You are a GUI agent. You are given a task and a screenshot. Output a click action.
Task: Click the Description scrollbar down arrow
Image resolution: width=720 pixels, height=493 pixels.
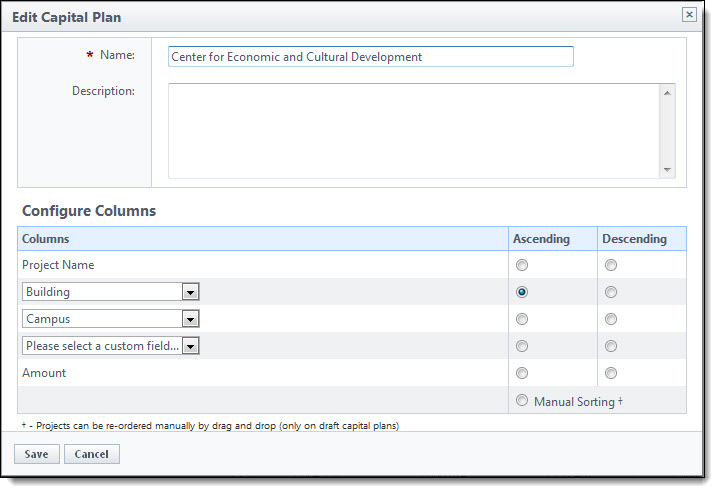point(667,169)
